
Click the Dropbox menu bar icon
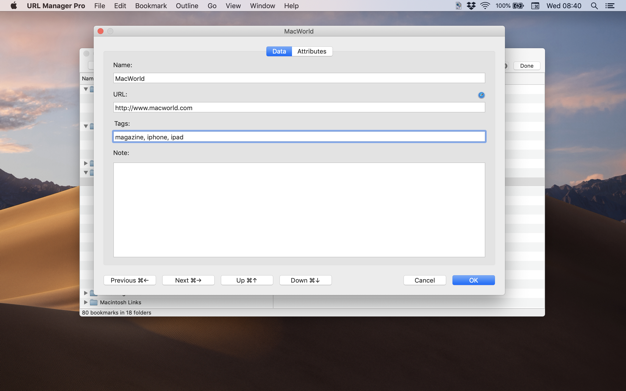[471, 6]
